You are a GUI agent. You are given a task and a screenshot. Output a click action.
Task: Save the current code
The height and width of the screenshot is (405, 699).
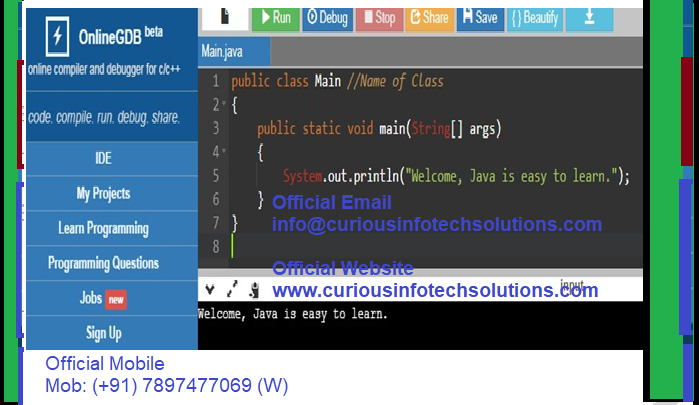pos(480,19)
